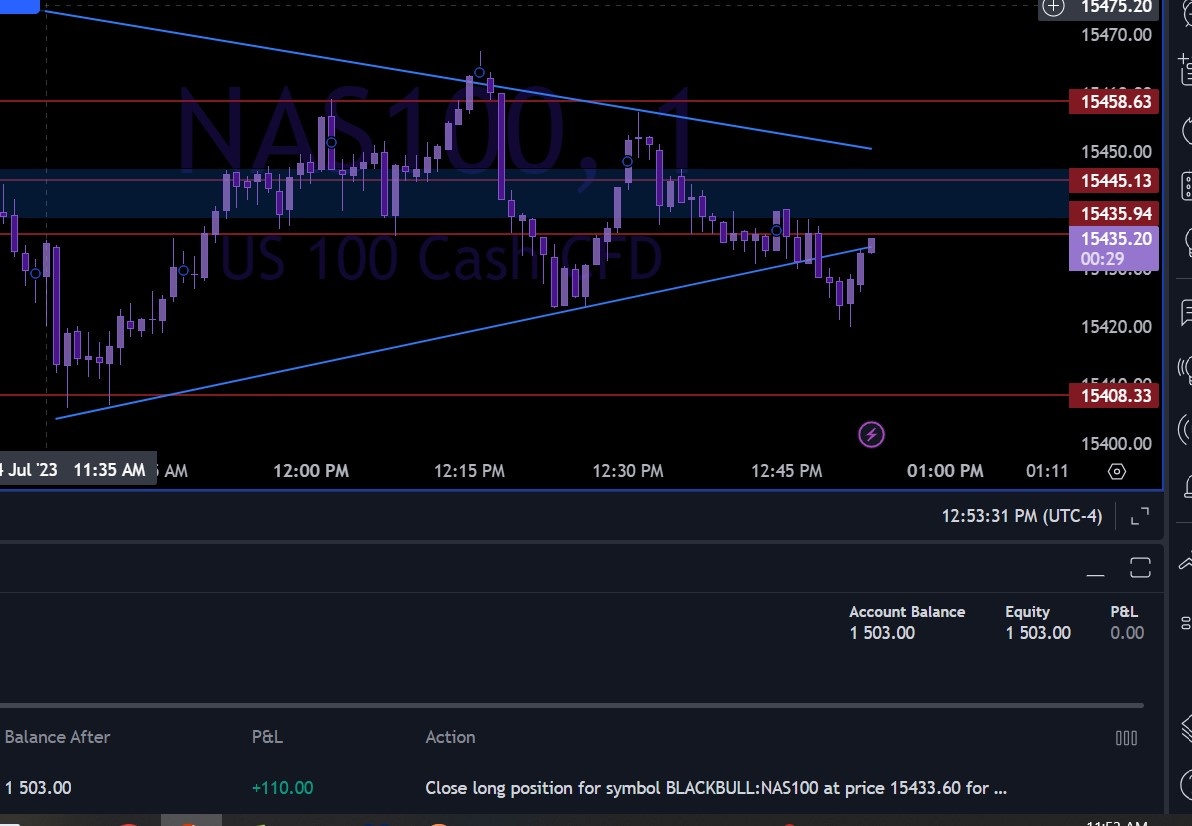This screenshot has width=1192, height=826.
Task: Click the 15420.00 price axis label
Action: [x=1116, y=327]
